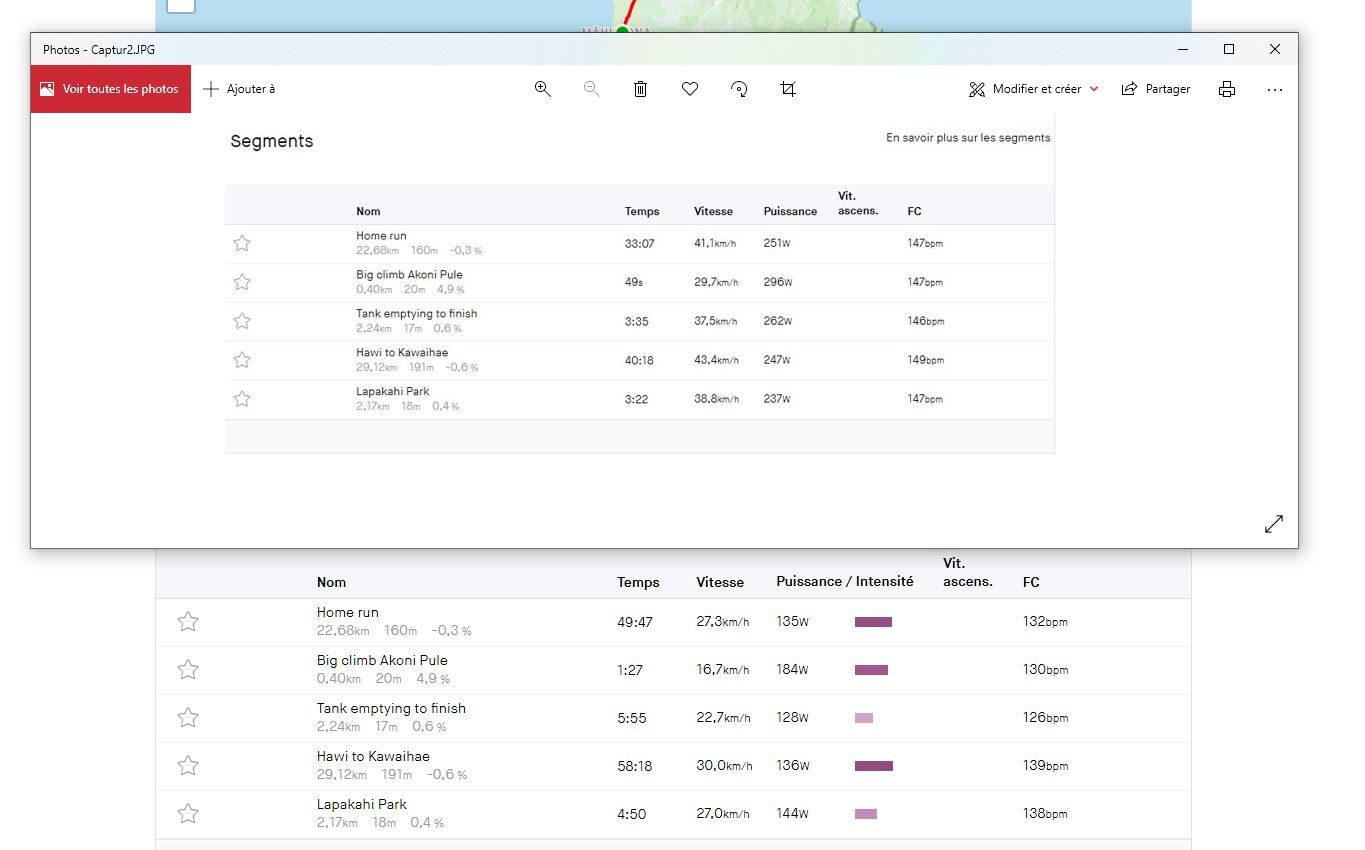
Task: Star the Home run segment at 49:47
Action: click(x=188, y=622)
